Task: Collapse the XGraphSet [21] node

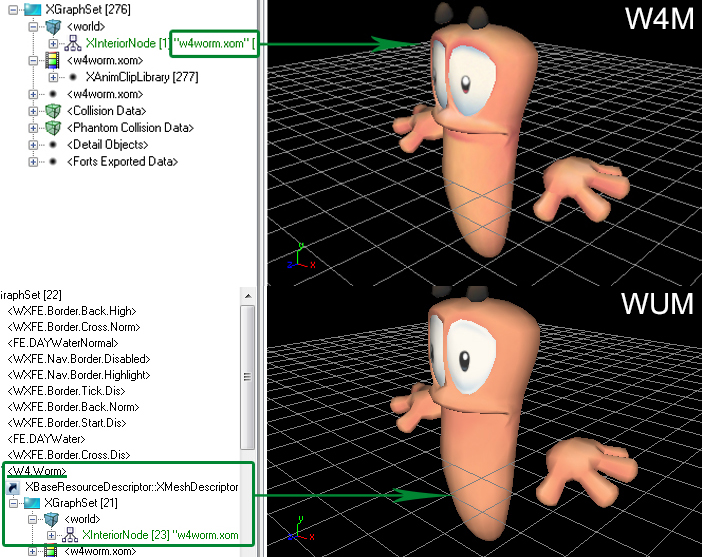Action: click(13, 503)
